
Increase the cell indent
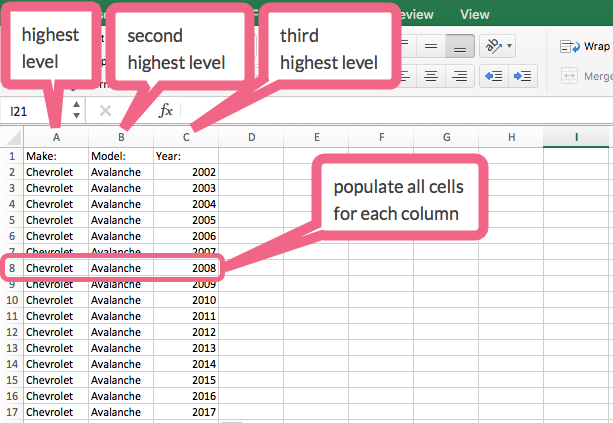[523, 76]
